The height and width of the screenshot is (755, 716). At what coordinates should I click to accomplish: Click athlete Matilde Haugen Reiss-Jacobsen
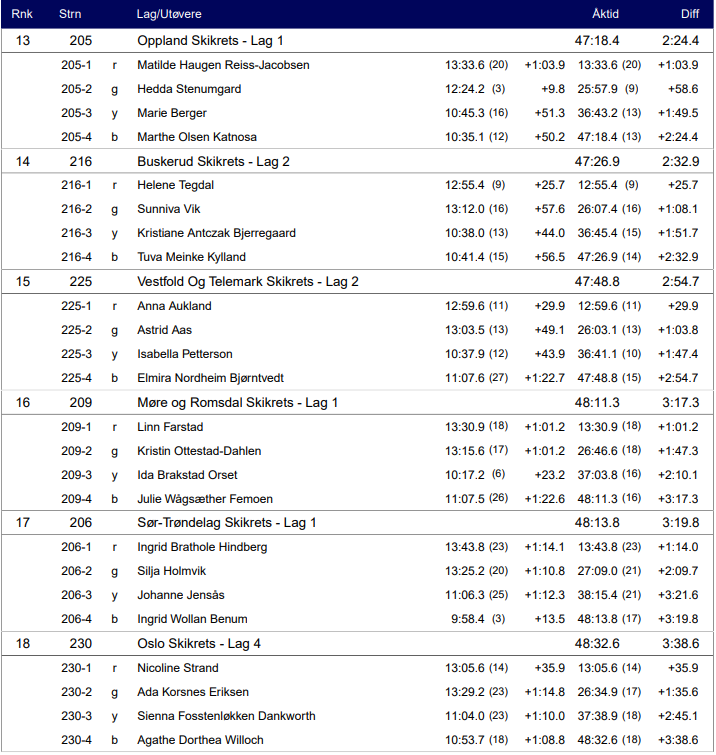(x=223, y=65)
